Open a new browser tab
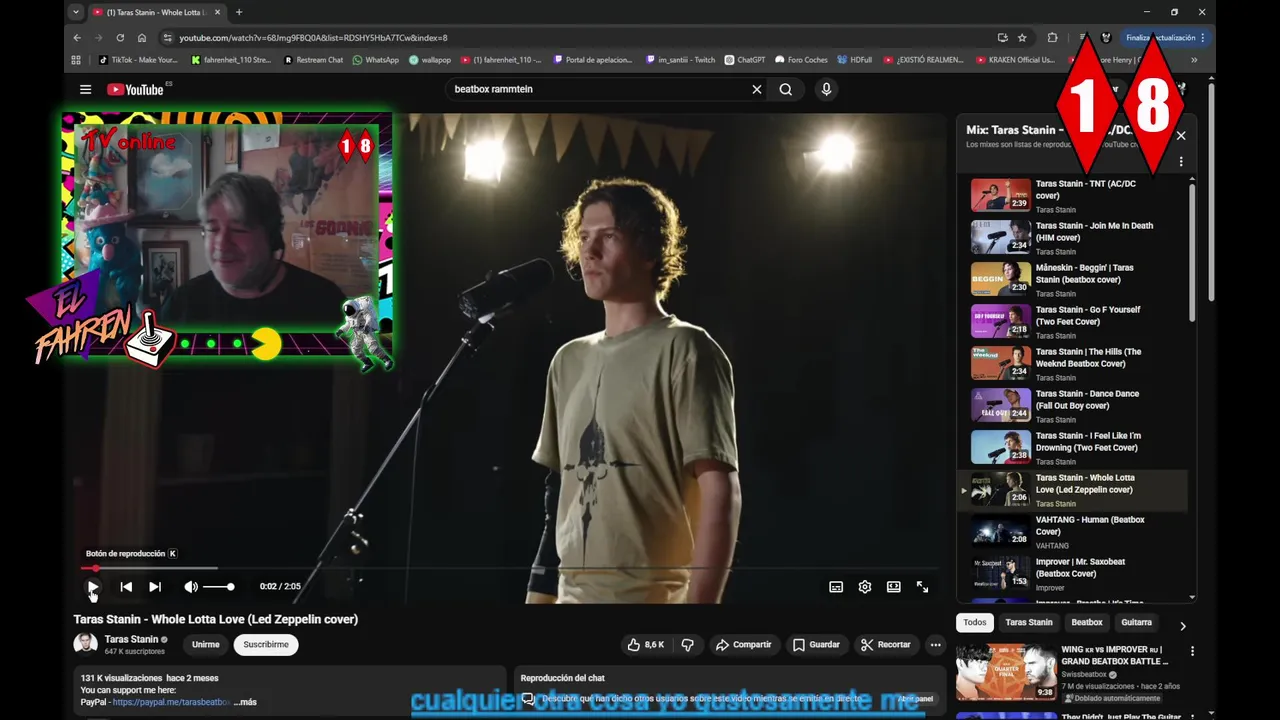Image resolution: width=1280 pixels, height=720 pixels. pyautogui.click(x=239, y=12)
